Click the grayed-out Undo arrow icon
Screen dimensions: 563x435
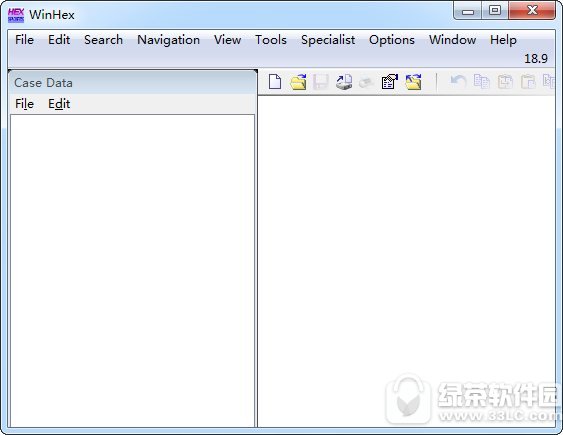tap(459, 81)
